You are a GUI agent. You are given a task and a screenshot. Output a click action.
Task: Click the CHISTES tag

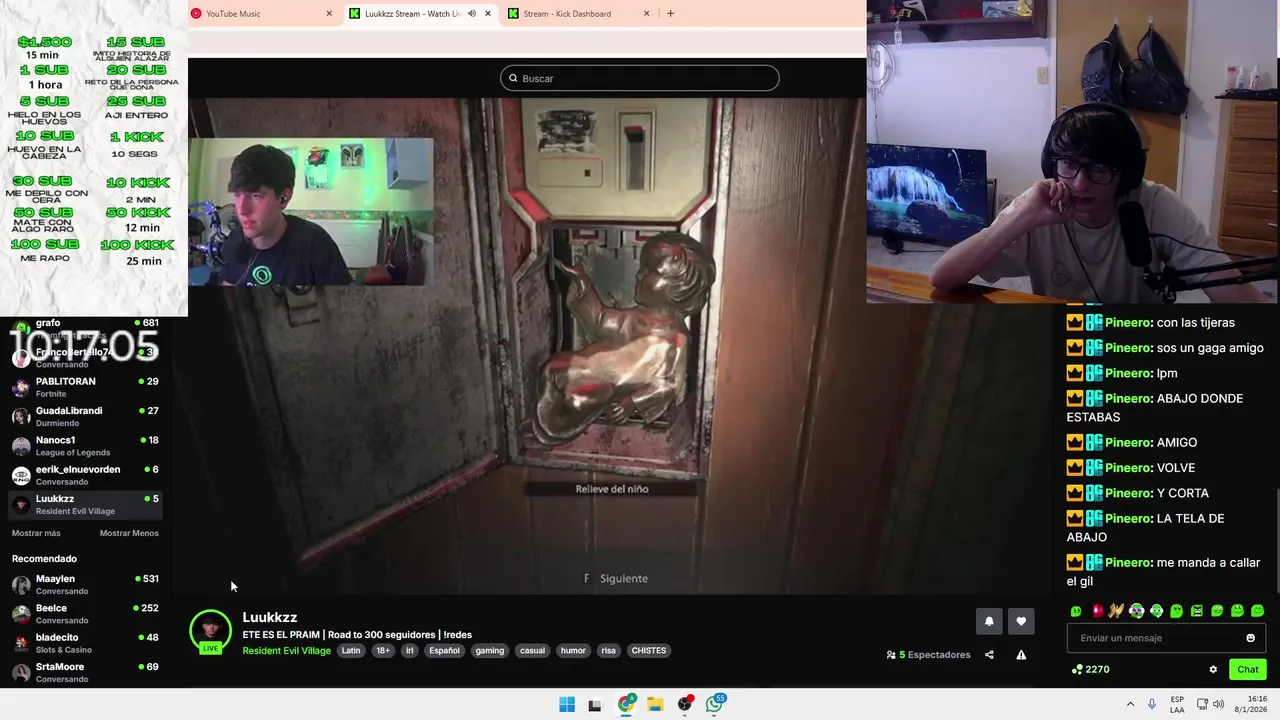coord(648,651)
